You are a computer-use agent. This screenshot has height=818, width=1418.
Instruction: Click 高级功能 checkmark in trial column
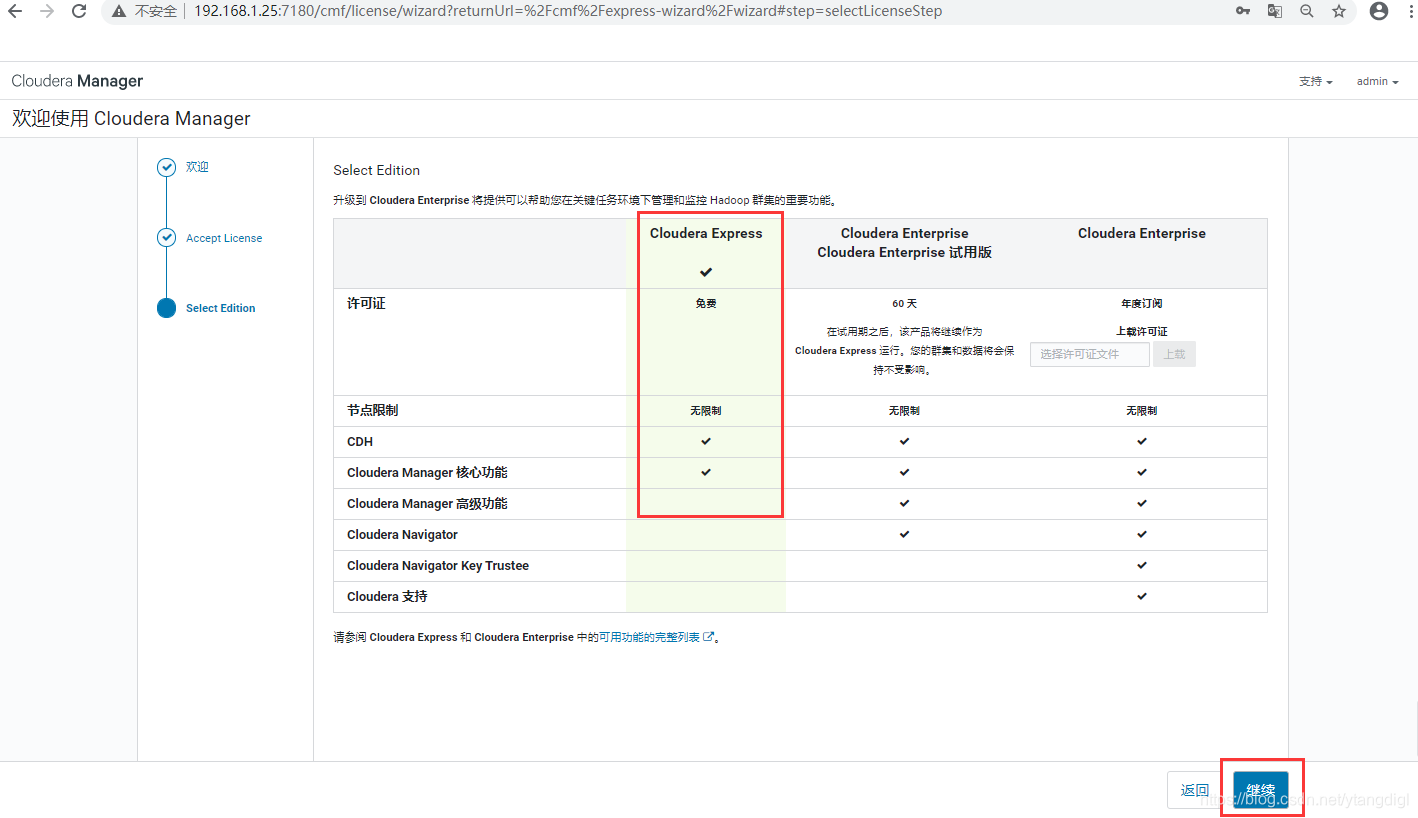[x=904, y=503]
